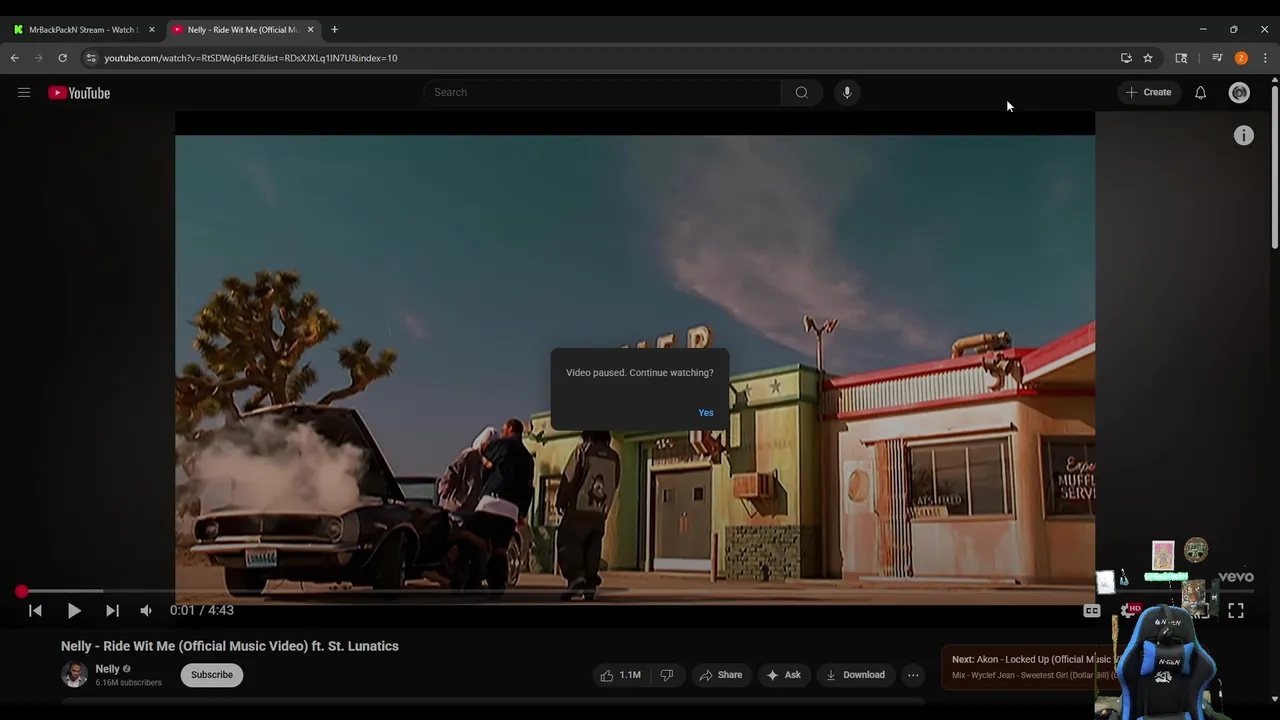Screen dimensions: 1280x720
Task: Click the page vertical scrollbar
Action: coord(1275,169)
